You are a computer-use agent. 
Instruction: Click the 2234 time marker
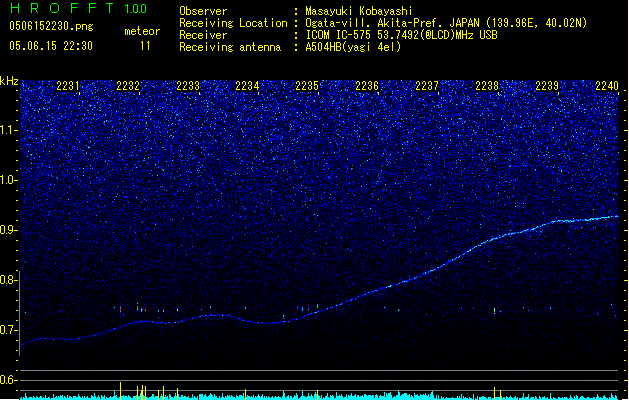point(247,85)
